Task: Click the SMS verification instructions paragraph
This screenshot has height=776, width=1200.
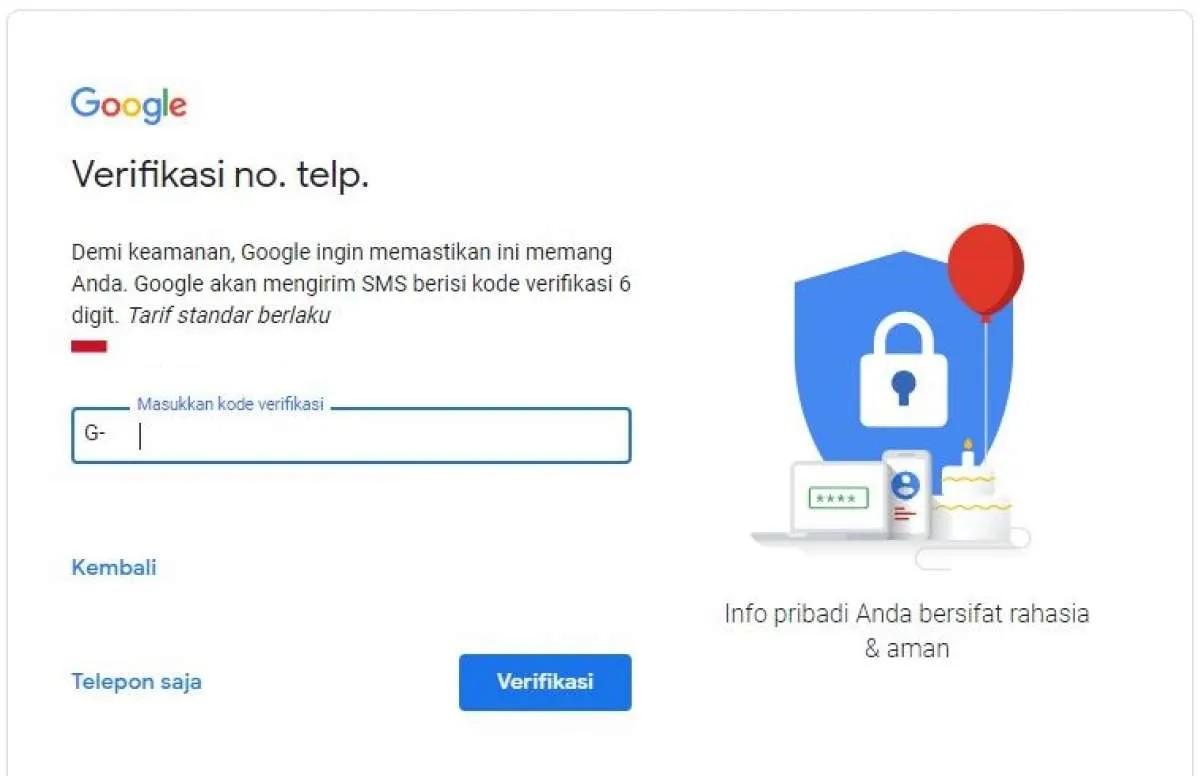Action: [350, 283]
